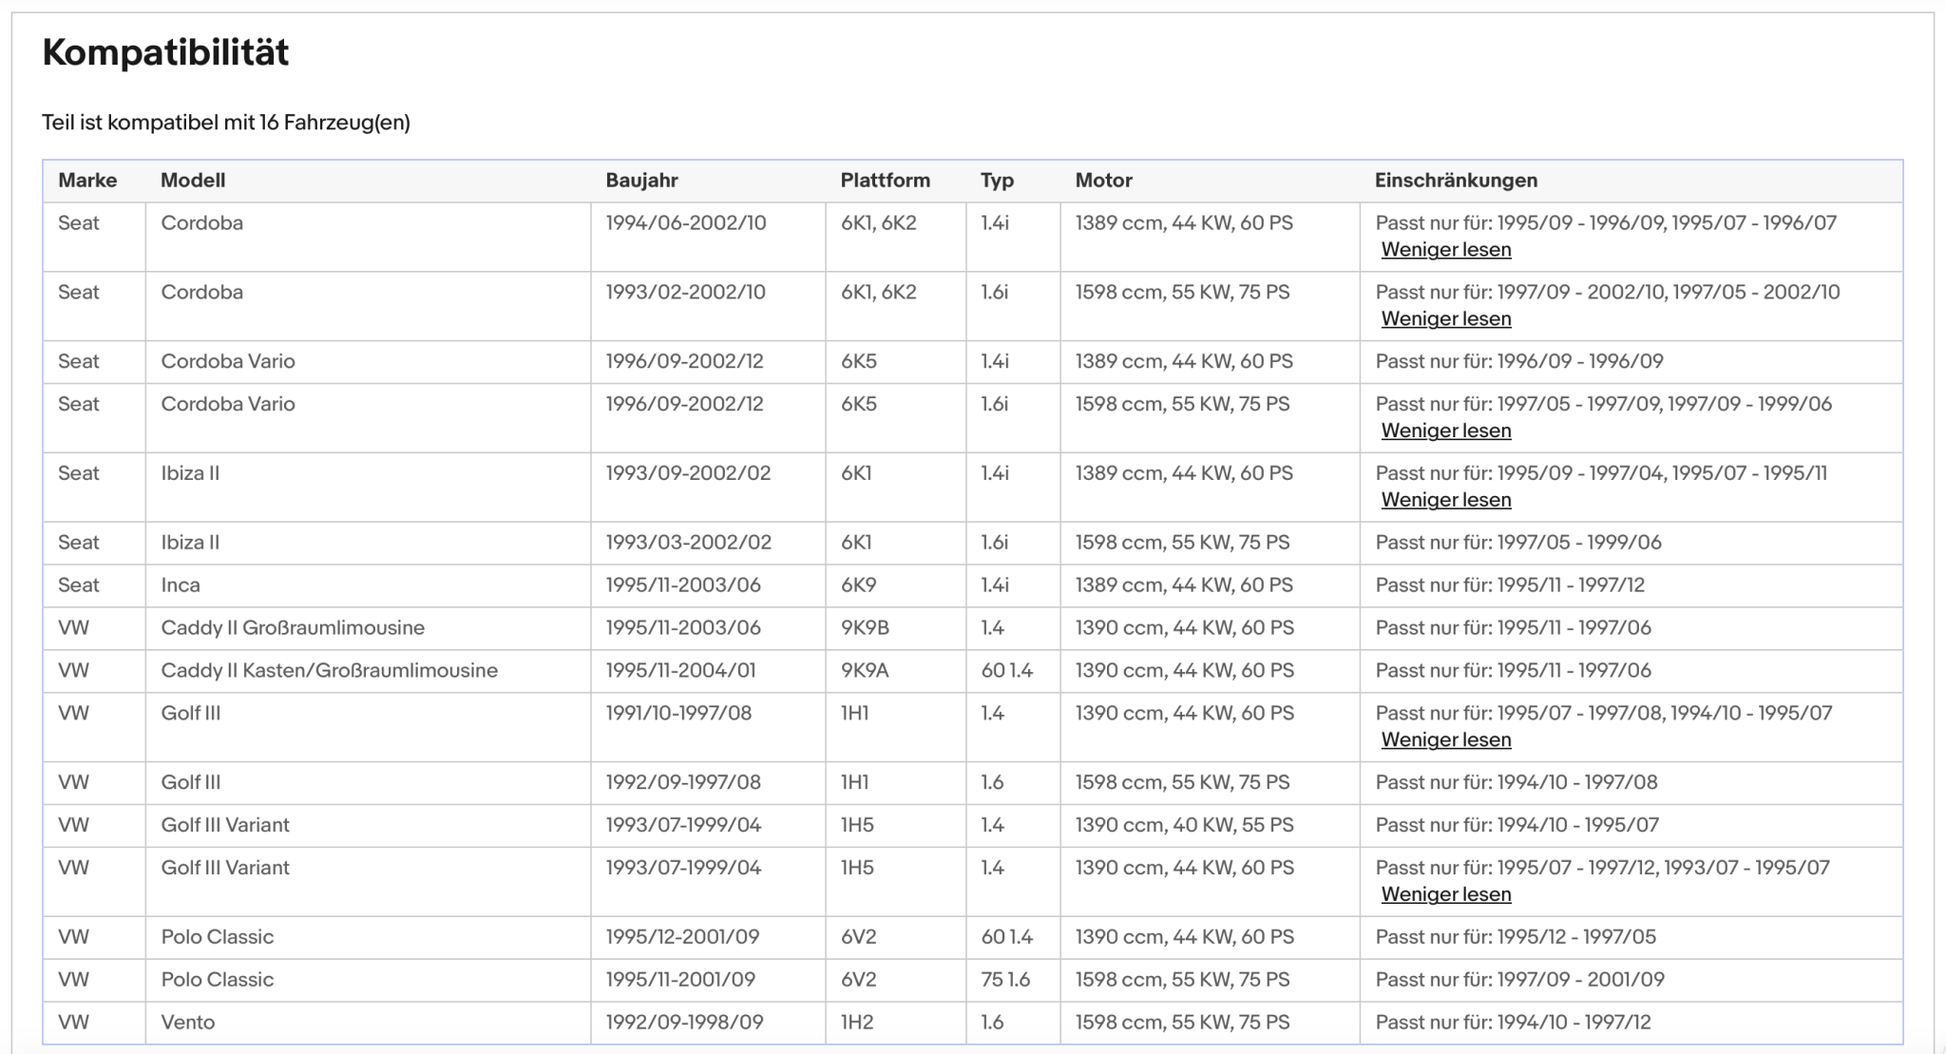The image size is (1946, 1054).
Task: Click the Einschränkungen column header
Action: tap(1455, 181)
